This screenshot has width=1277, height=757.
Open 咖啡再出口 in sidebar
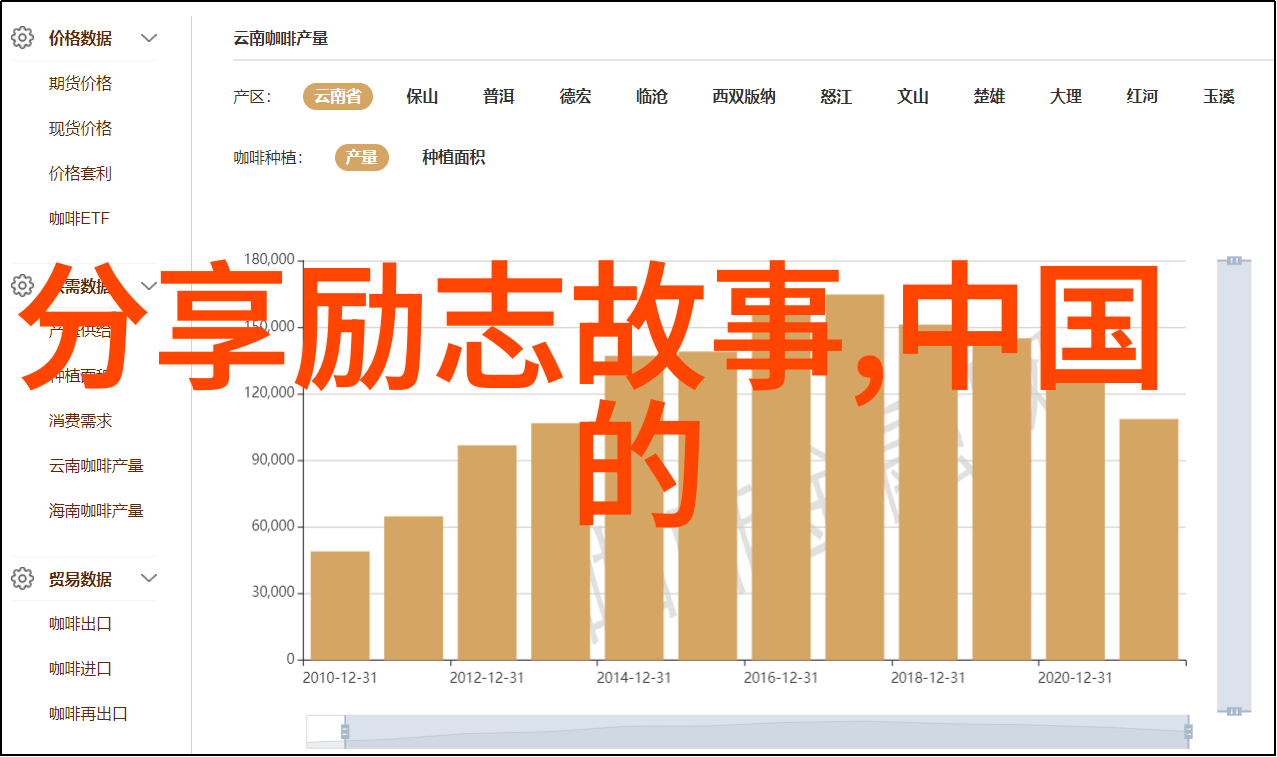tap(89, 714)
